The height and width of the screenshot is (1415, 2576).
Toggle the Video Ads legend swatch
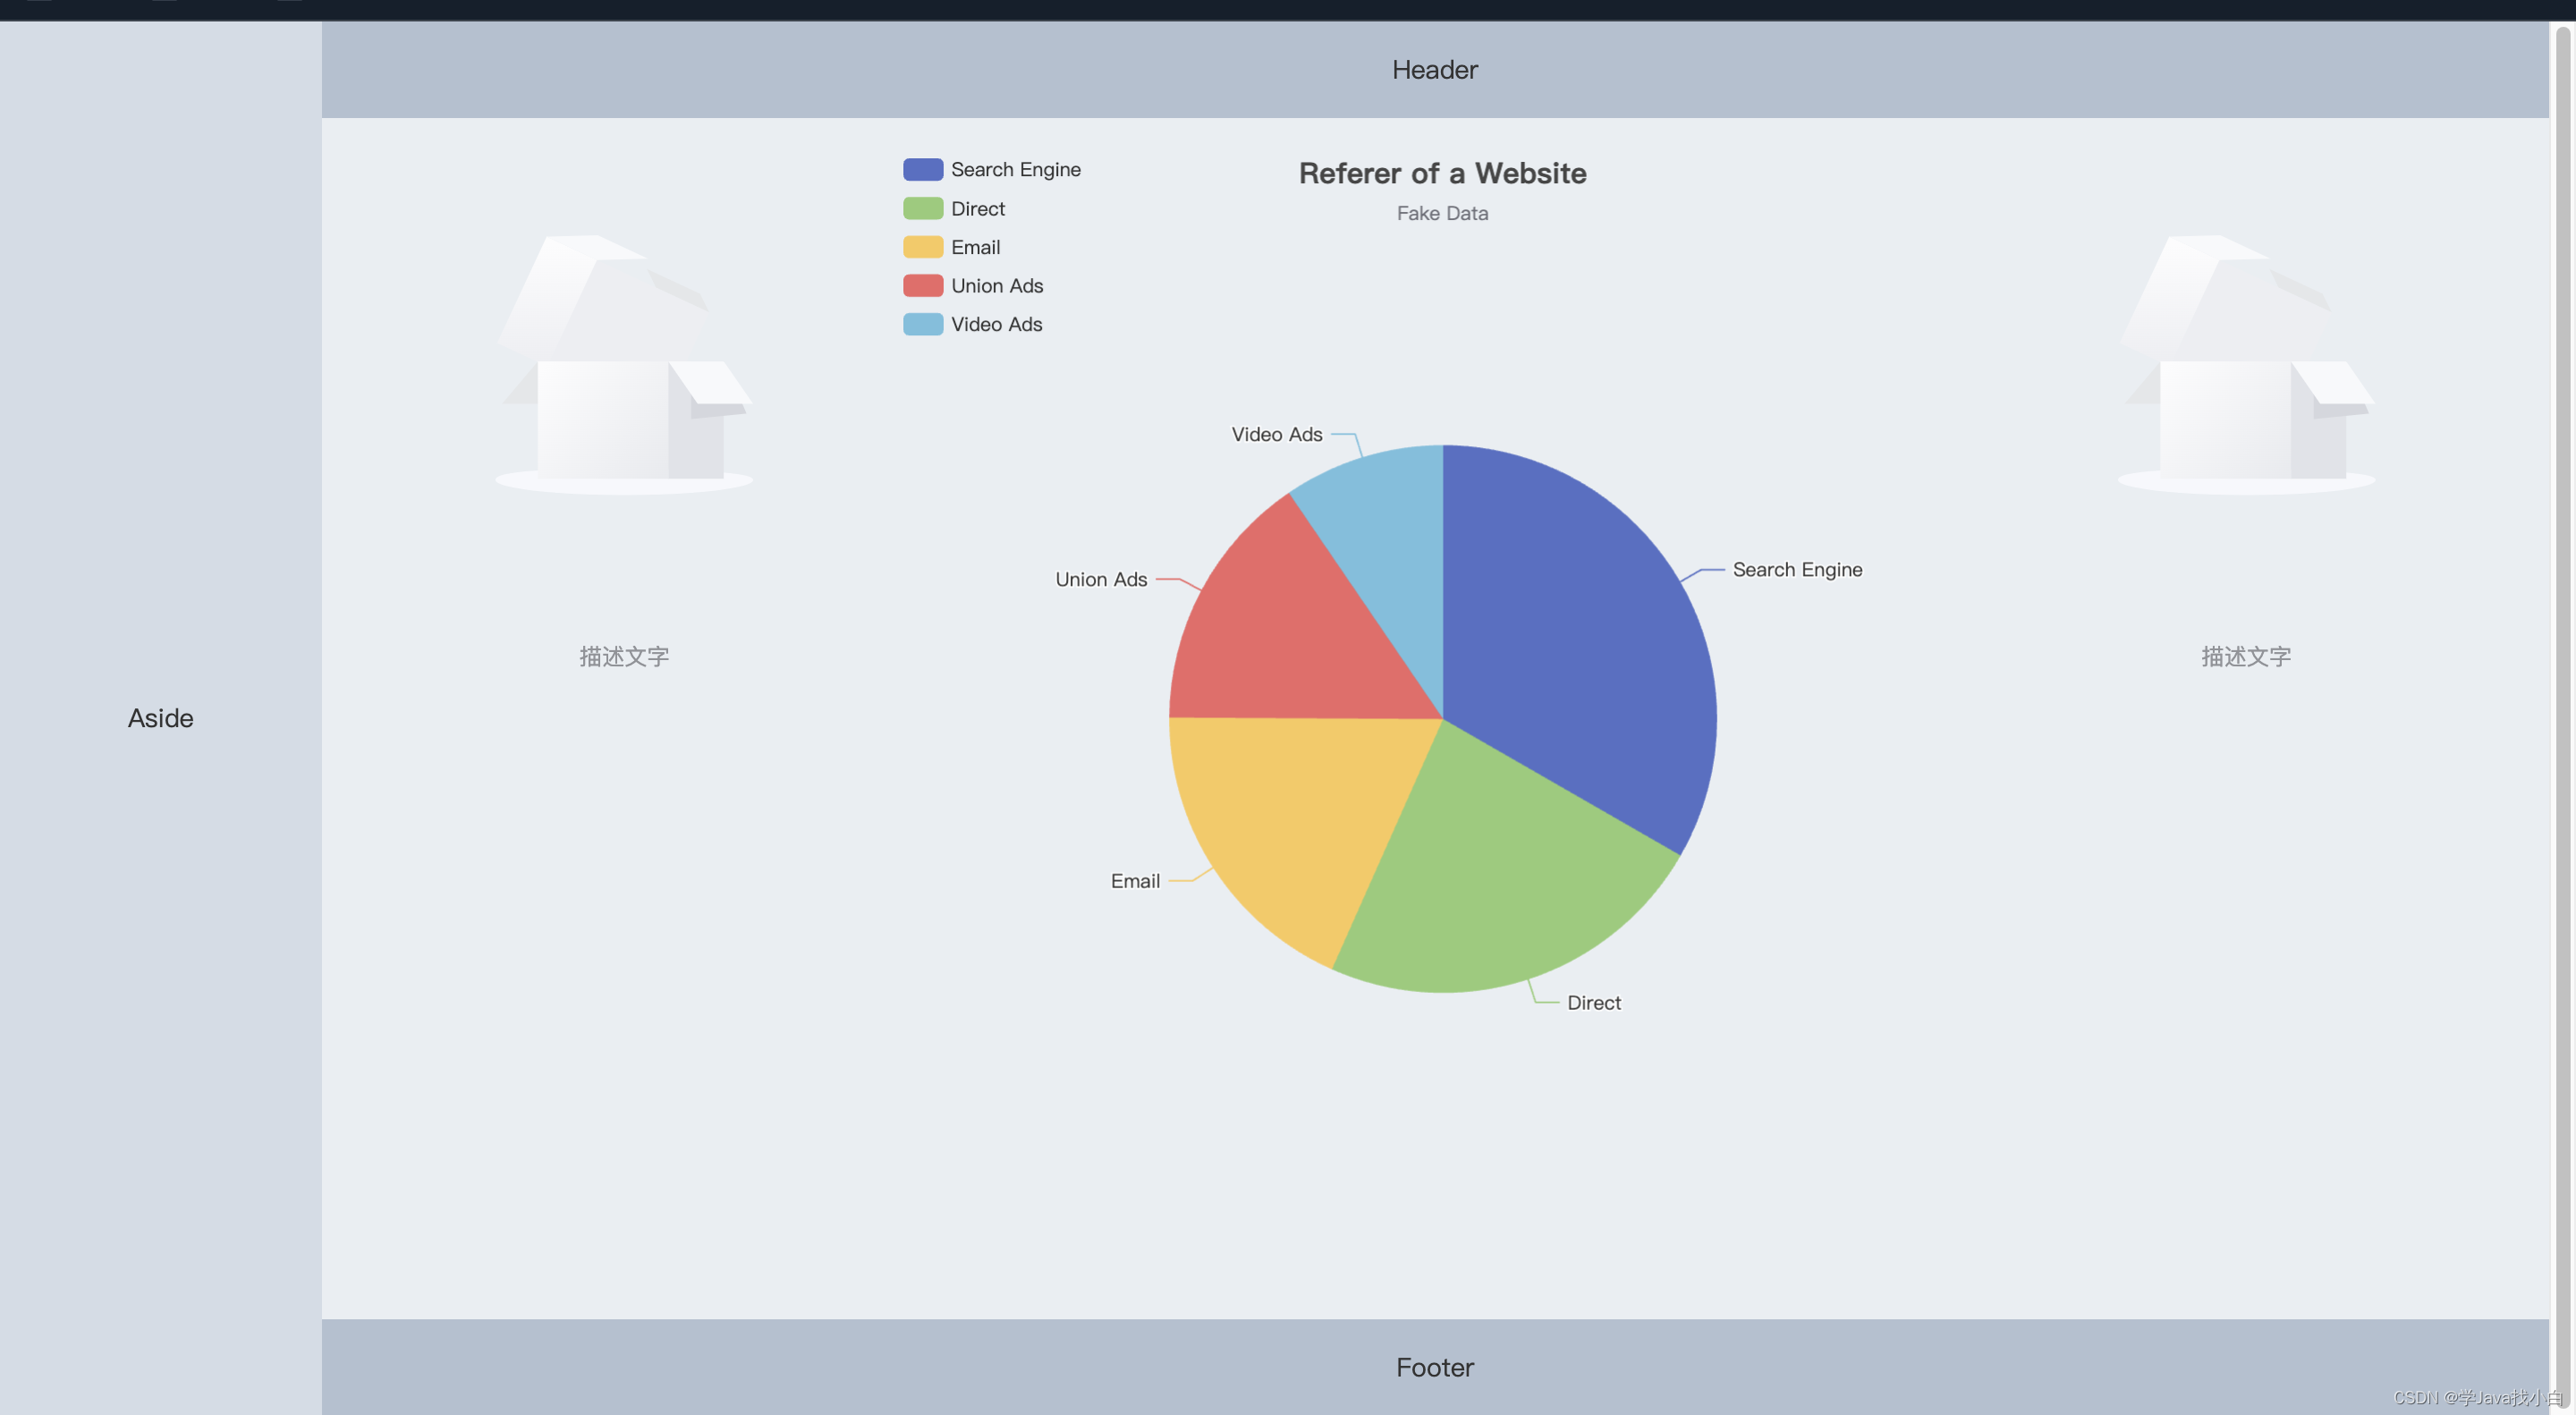click(922, 324)
